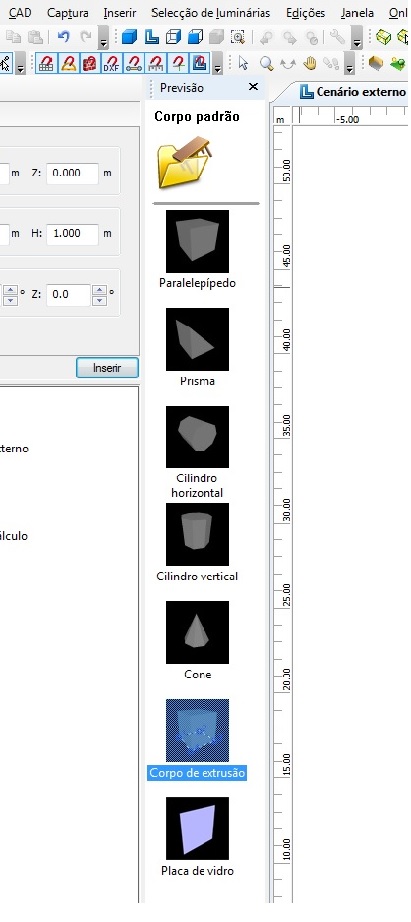
Task: Open the Corpo padrão folder icon
Action: (x=185, y=162)
